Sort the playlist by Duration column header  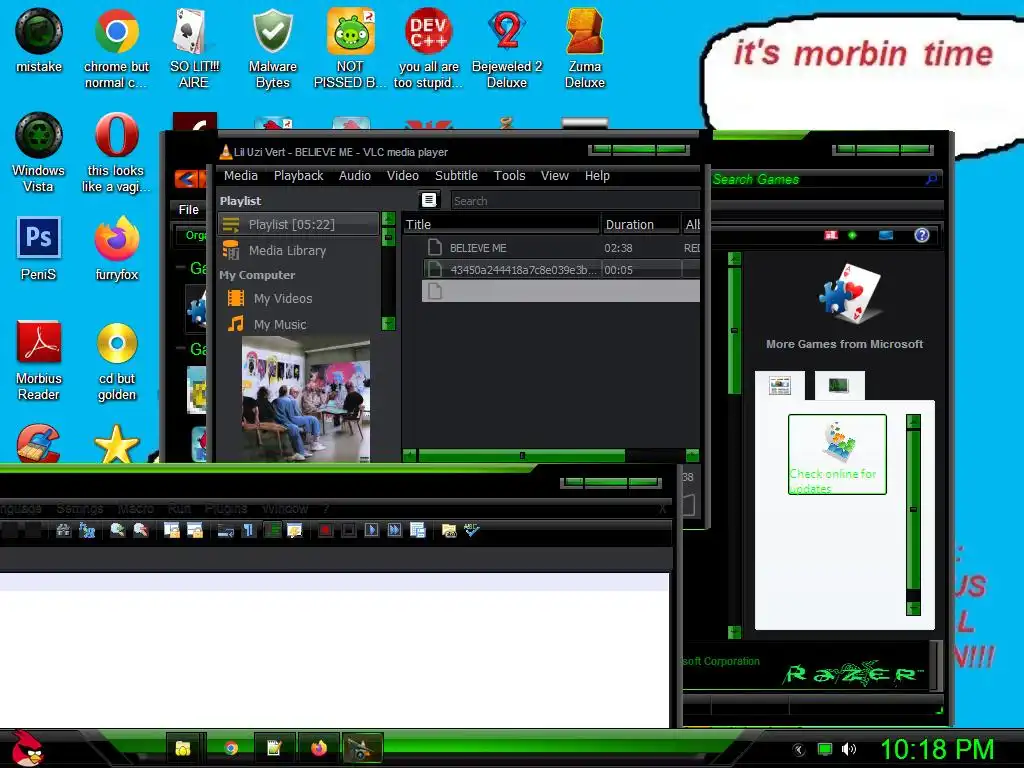click(x=640, y=225)
